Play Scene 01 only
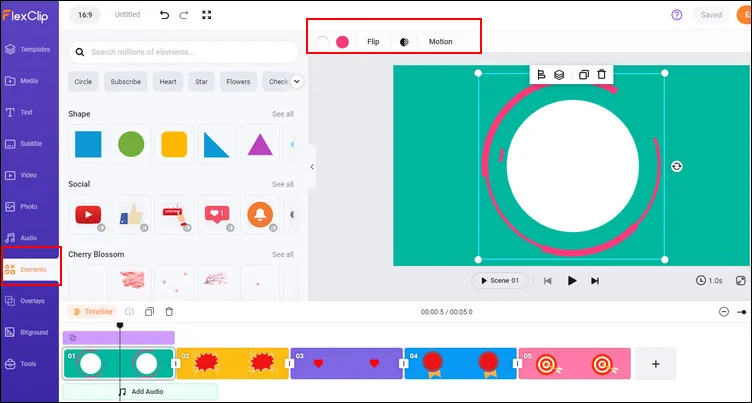The image size is (752, 403). [500, 281]
